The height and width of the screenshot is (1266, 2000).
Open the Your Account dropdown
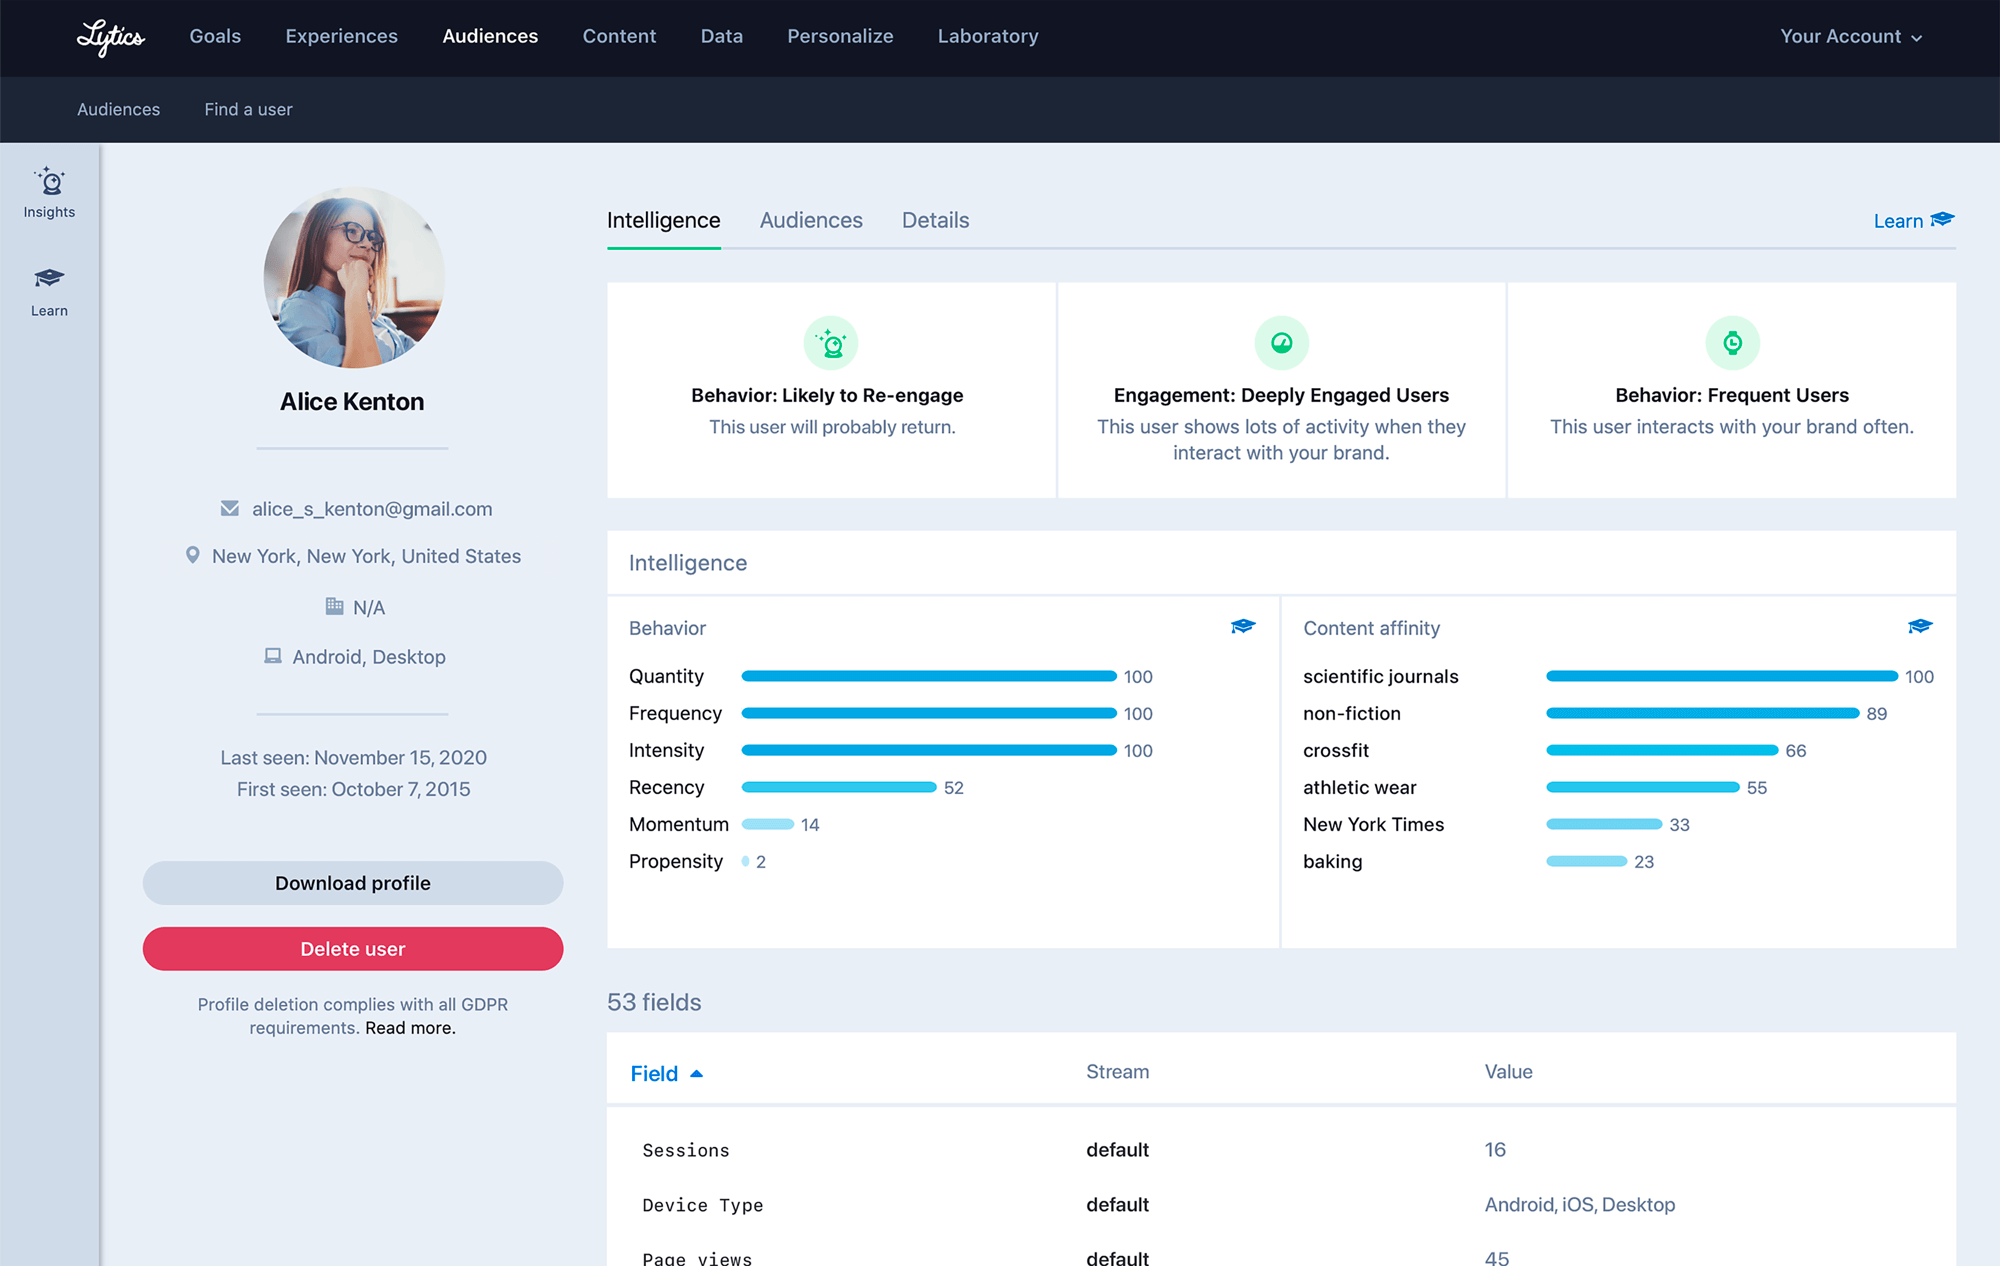coord(1851,36)
